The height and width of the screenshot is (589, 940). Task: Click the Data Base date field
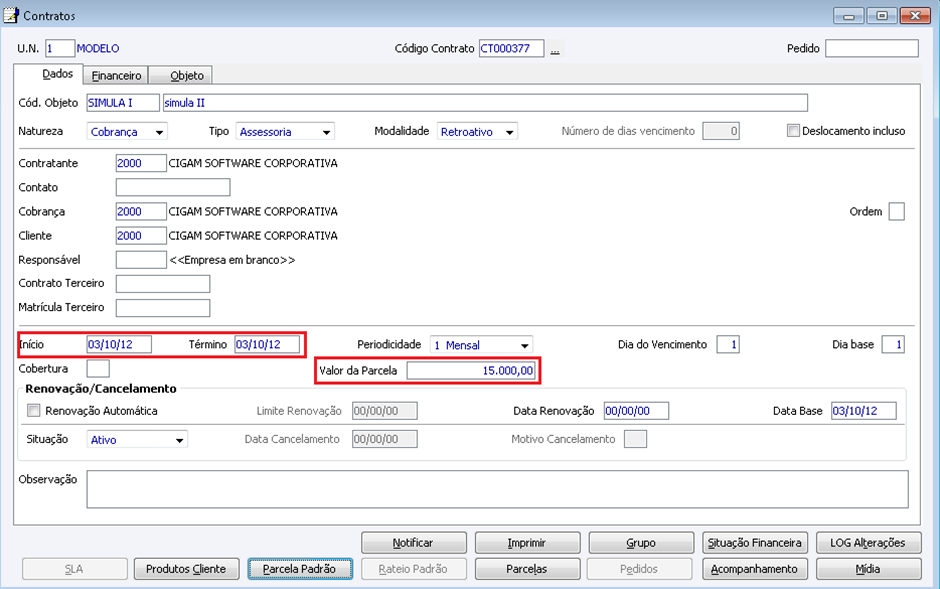pos(864,411)
